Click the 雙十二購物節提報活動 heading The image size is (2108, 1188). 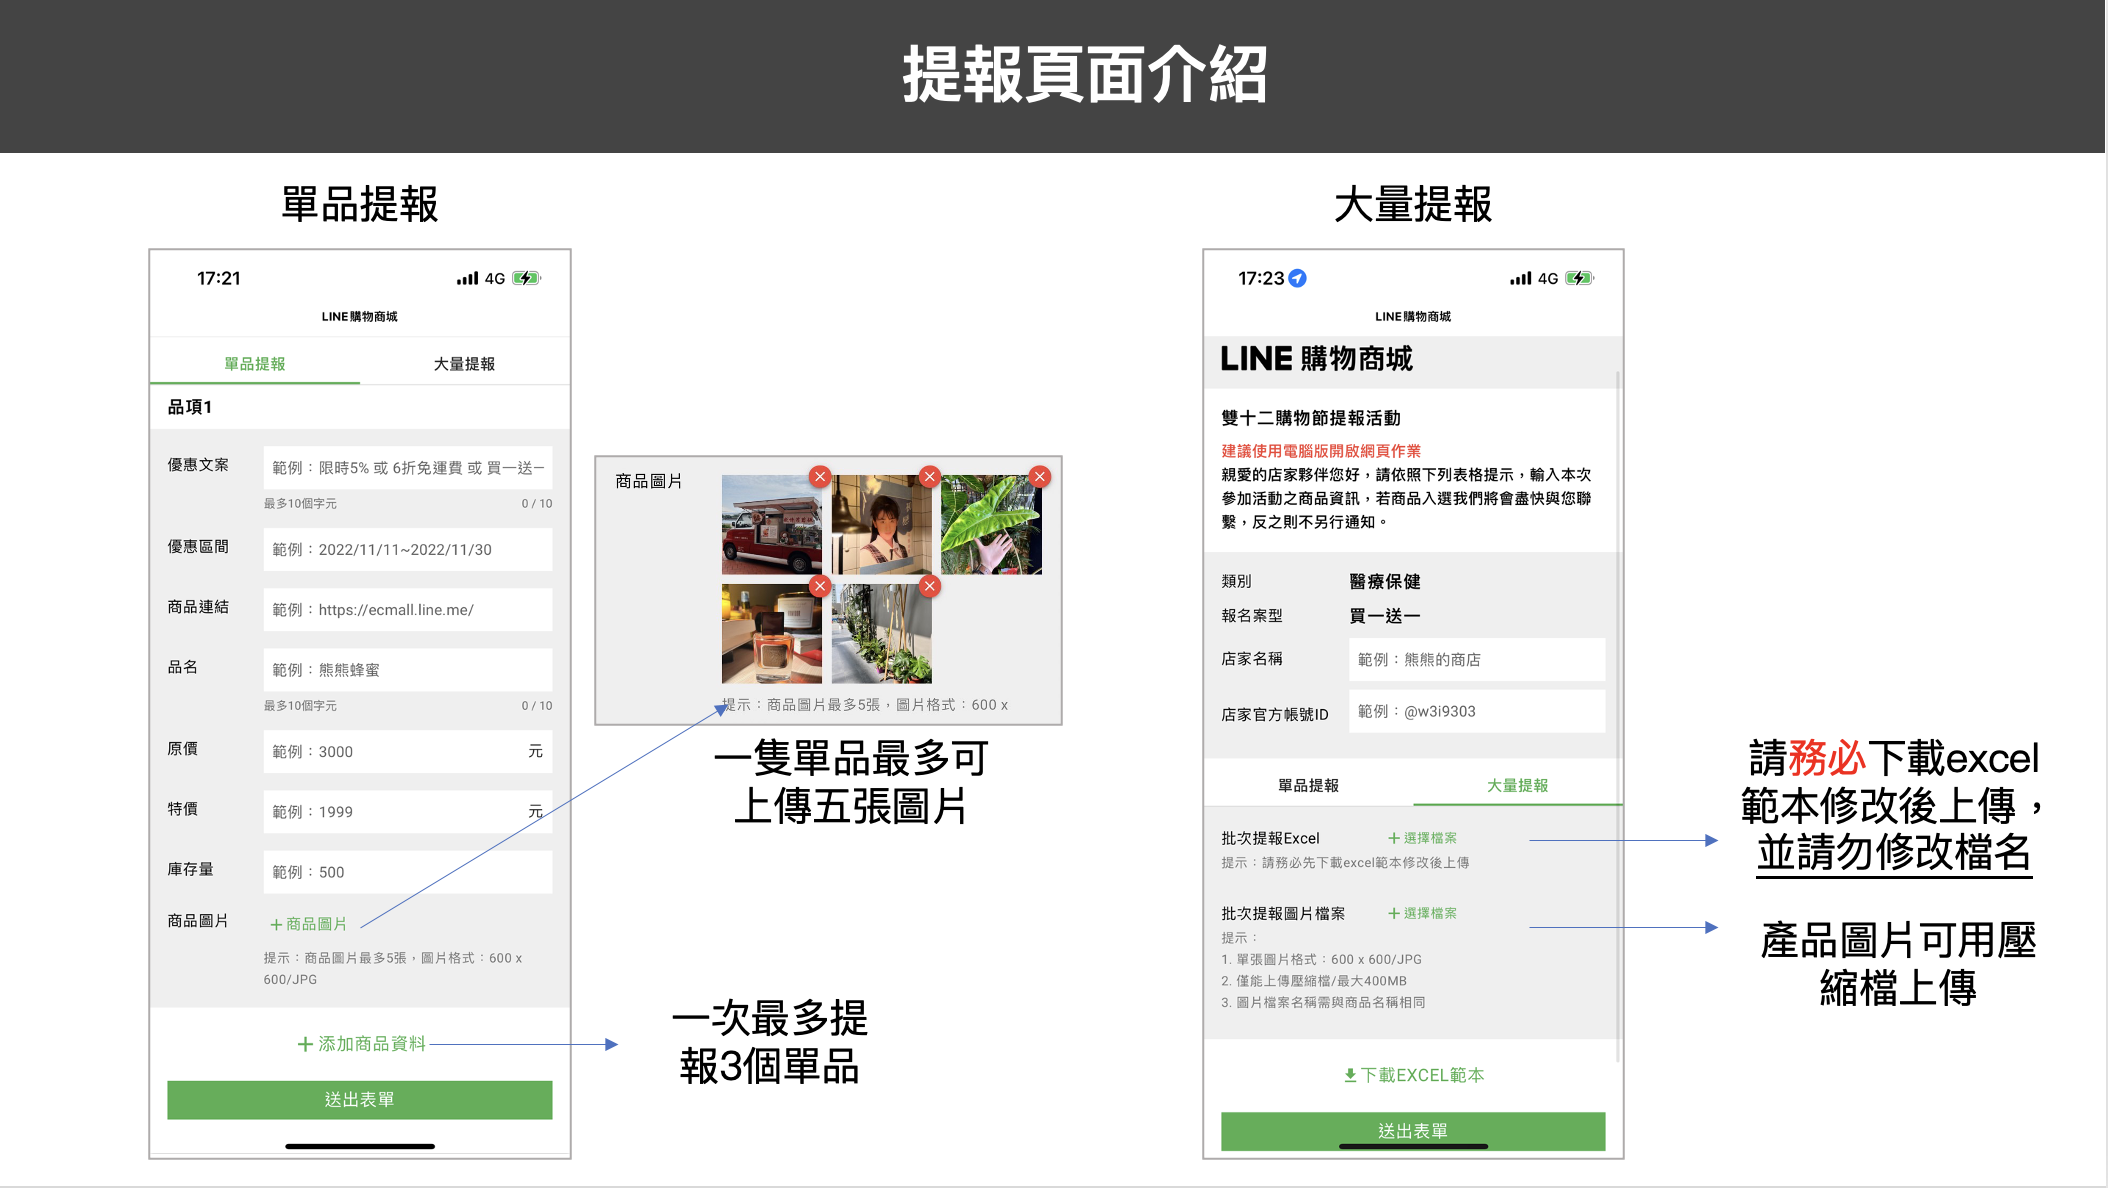point(1311,418)
